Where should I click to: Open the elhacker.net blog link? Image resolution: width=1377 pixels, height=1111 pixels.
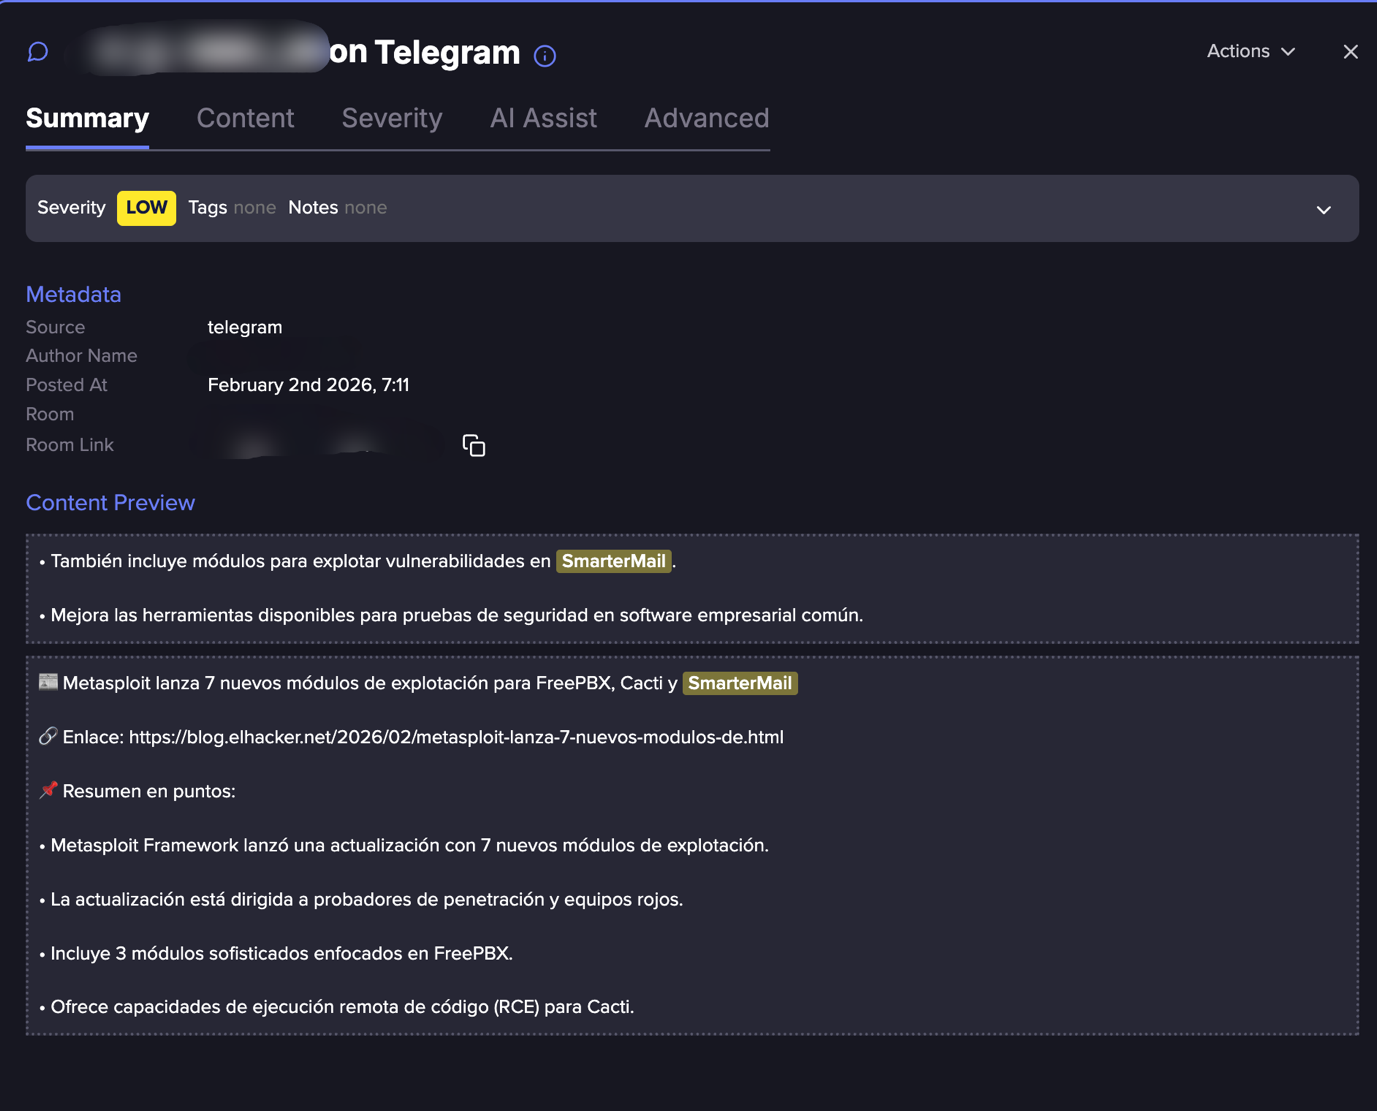point(455,737)
